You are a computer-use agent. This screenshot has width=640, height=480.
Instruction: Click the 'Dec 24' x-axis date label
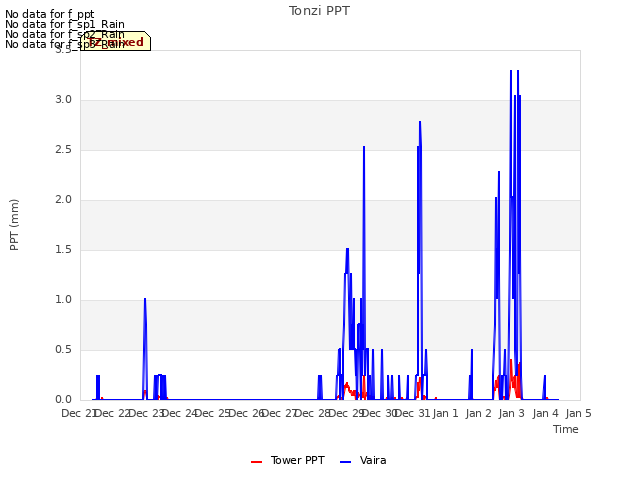180,413
